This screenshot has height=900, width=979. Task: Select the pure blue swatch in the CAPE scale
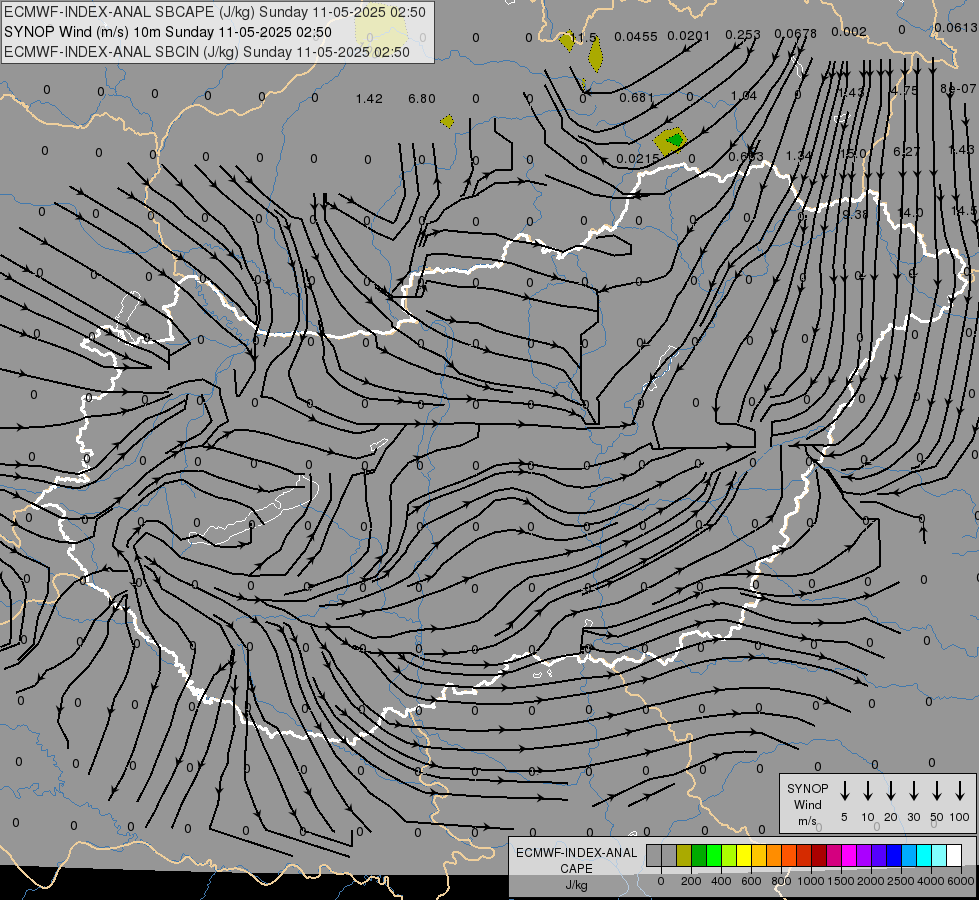(x=893, y=855)
